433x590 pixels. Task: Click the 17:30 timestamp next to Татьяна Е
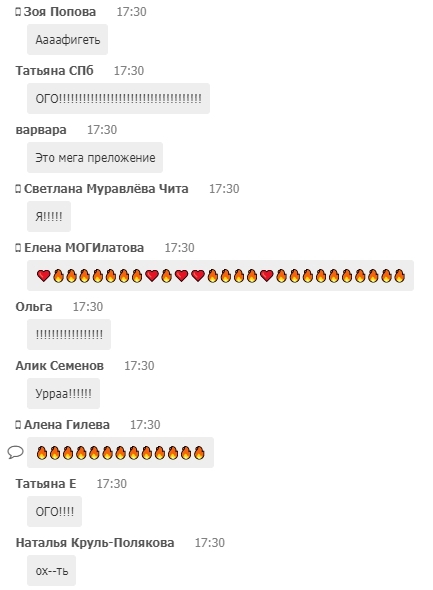[x=112, y=484]
